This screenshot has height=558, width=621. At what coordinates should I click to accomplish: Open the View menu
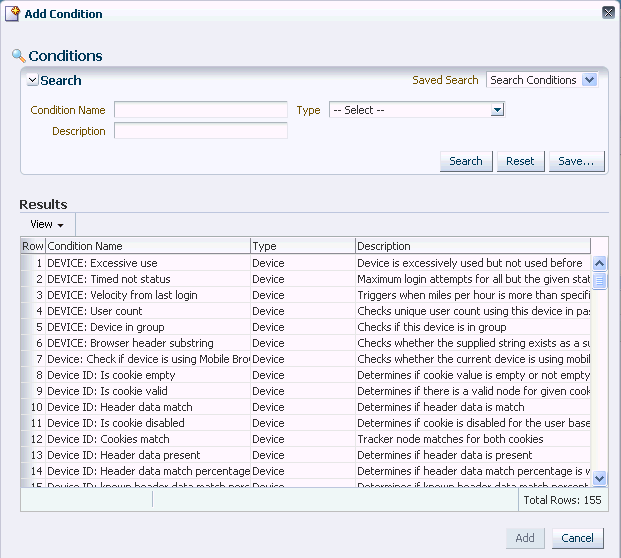(x=47, y=224)
